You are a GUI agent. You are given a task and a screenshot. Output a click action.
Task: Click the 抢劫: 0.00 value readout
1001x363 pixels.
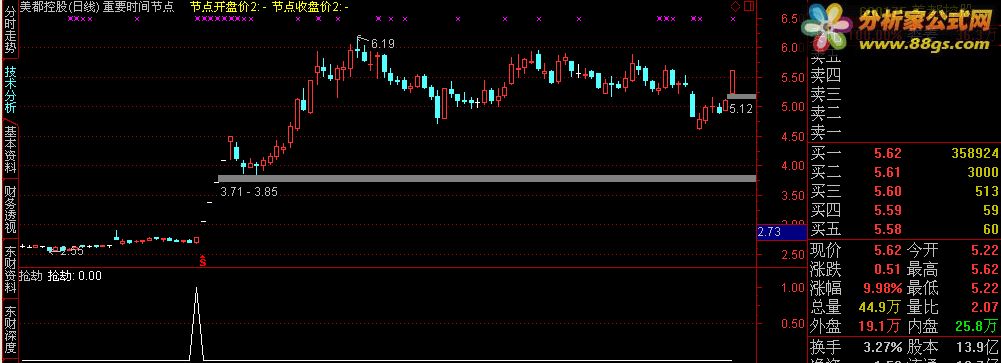tap(75, 276)
